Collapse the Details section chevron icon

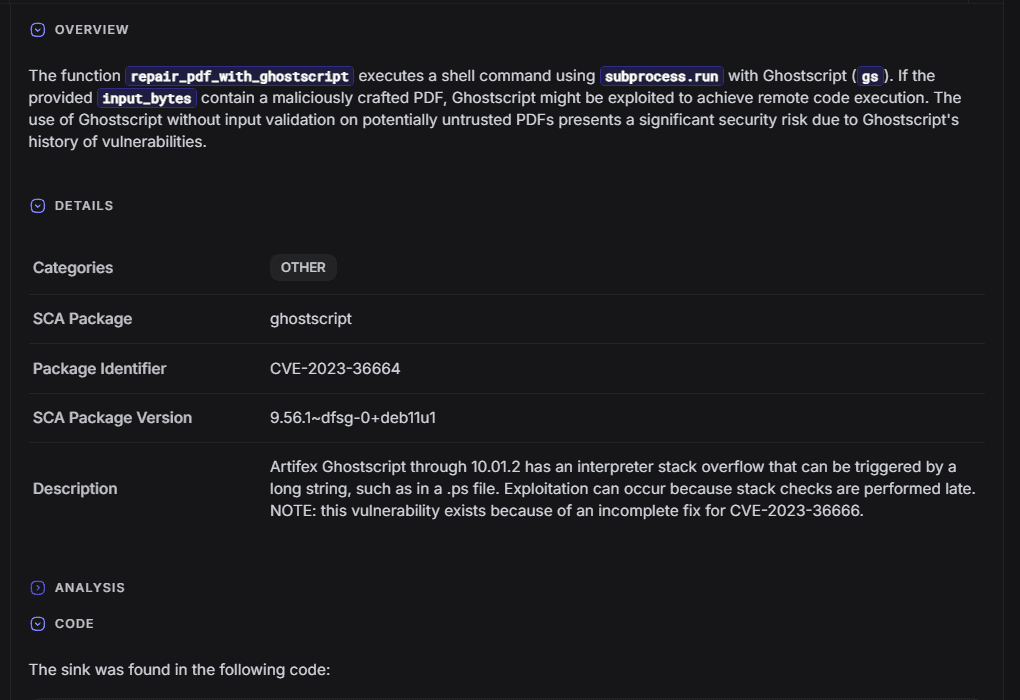point(38,206)
